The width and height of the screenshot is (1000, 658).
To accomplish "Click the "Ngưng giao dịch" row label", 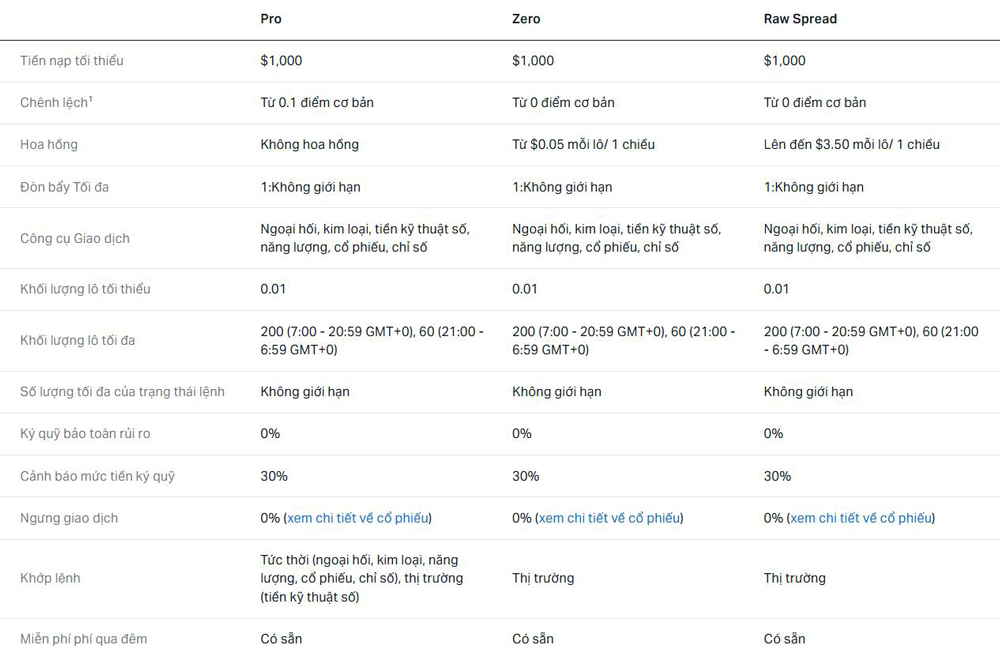I will pos(69,518).
